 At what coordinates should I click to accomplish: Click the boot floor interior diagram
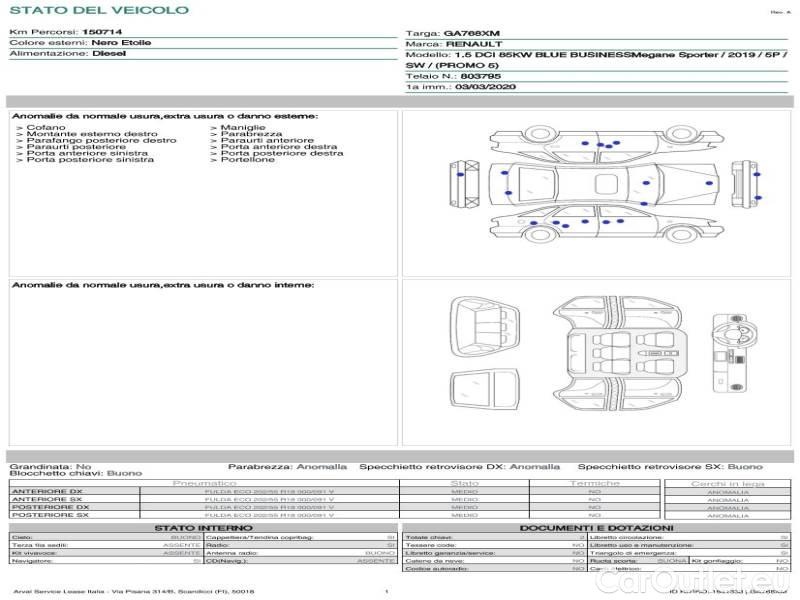pyautogui.click(x=478, y=388)
